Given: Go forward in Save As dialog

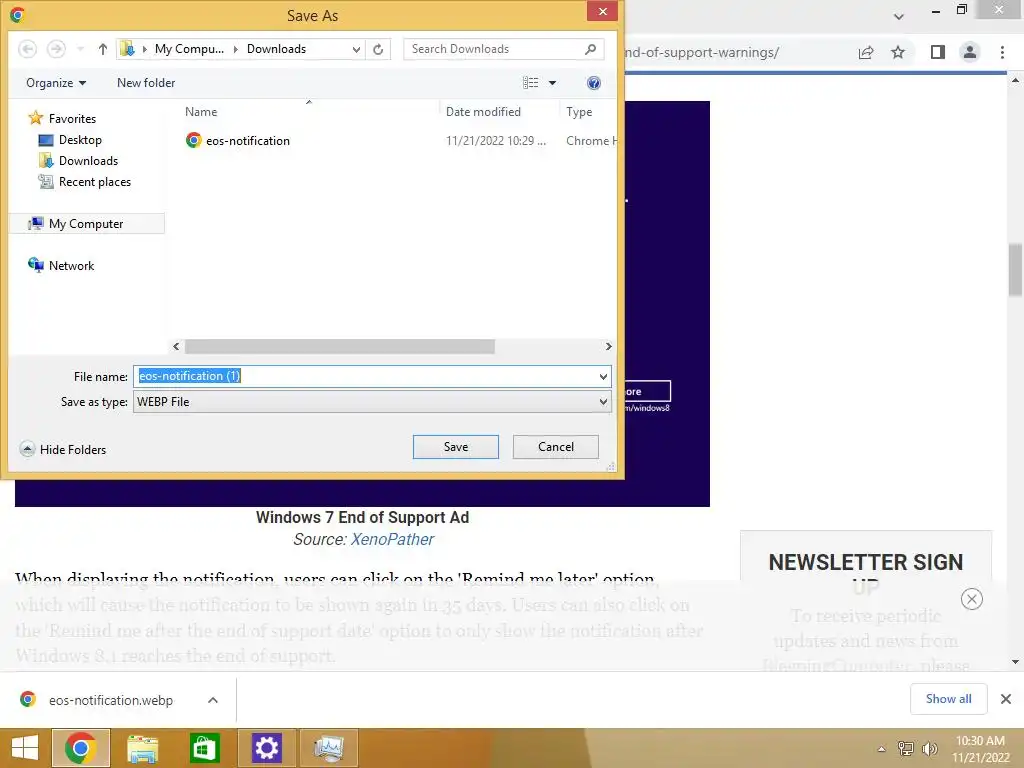Looking at the screenshot, I should pyautogui.click(x=56, y=49).
